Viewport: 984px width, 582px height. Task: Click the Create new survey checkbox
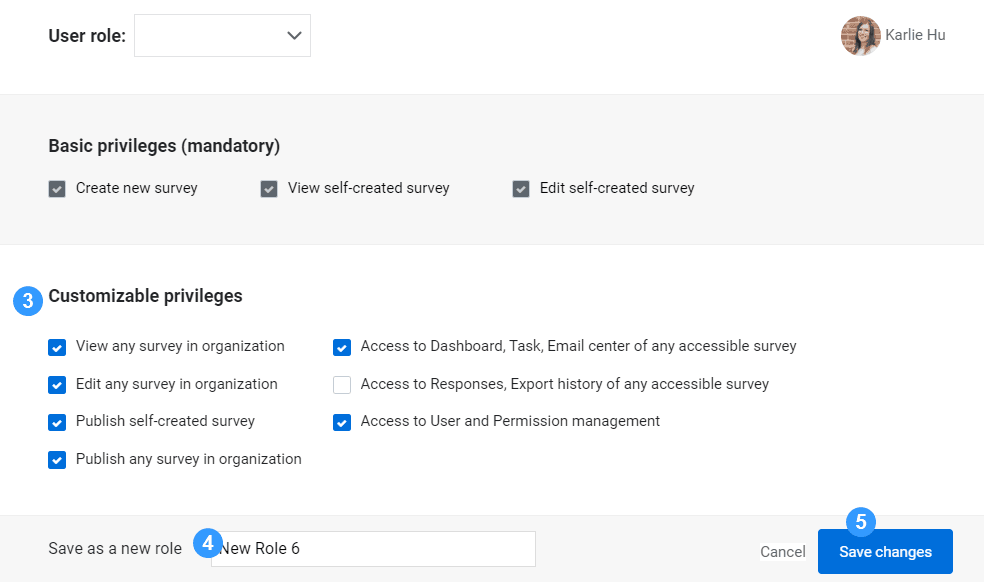57,189
